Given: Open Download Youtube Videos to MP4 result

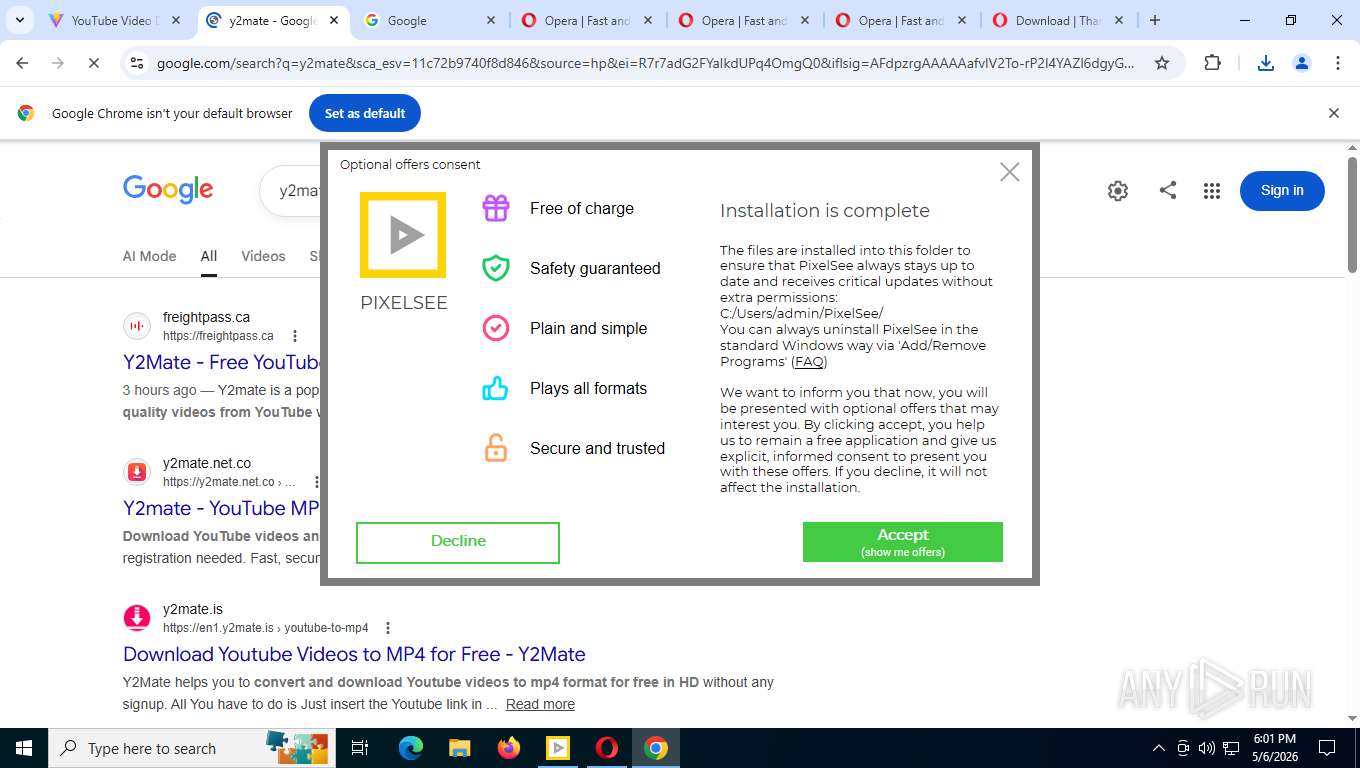Looking at the screenshot, I should click(x=354, y=654).
